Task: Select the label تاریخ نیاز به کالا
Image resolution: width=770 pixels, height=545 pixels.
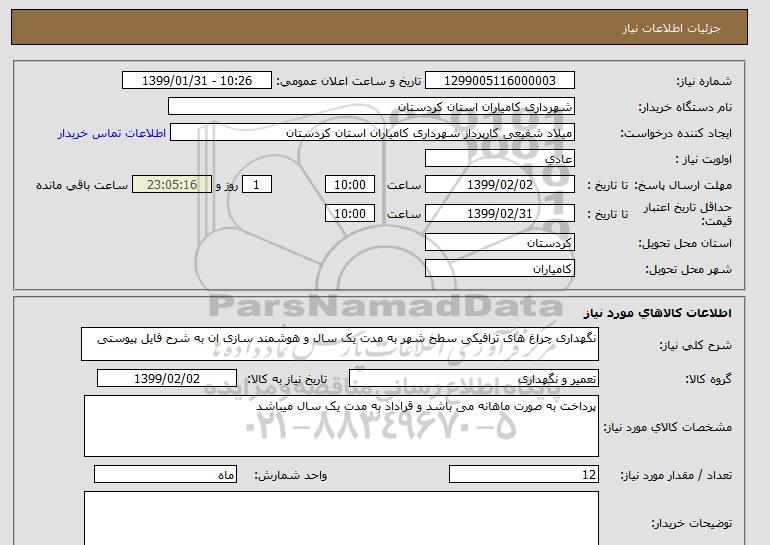Action: 287,379
